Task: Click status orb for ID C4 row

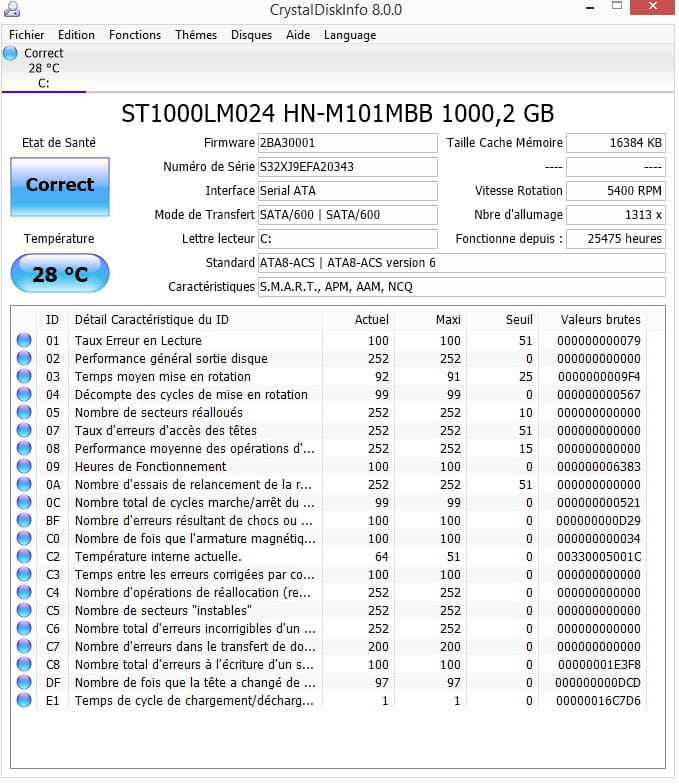Action: click(x=24, y=592)
